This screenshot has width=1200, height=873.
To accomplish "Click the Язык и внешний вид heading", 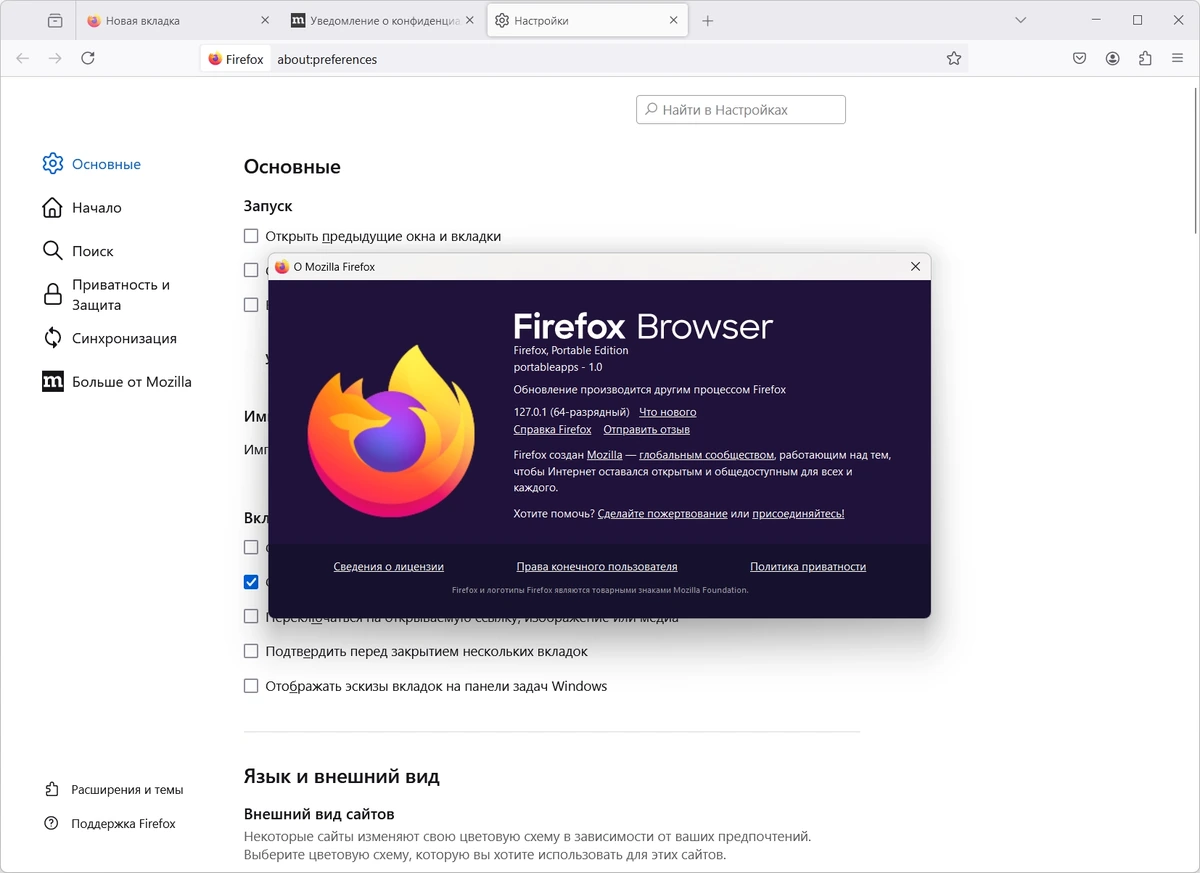I will 342,777.
